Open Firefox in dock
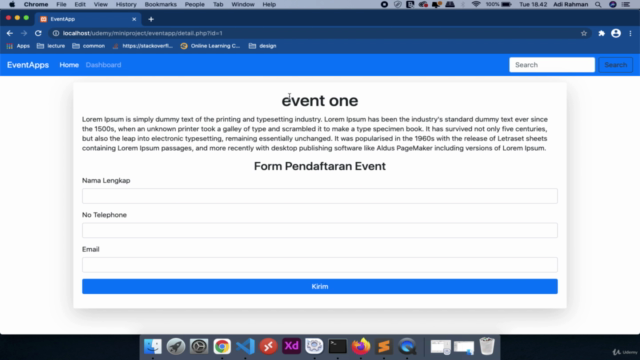The height and width of the screenshot is (360, 640). point(361,347)
